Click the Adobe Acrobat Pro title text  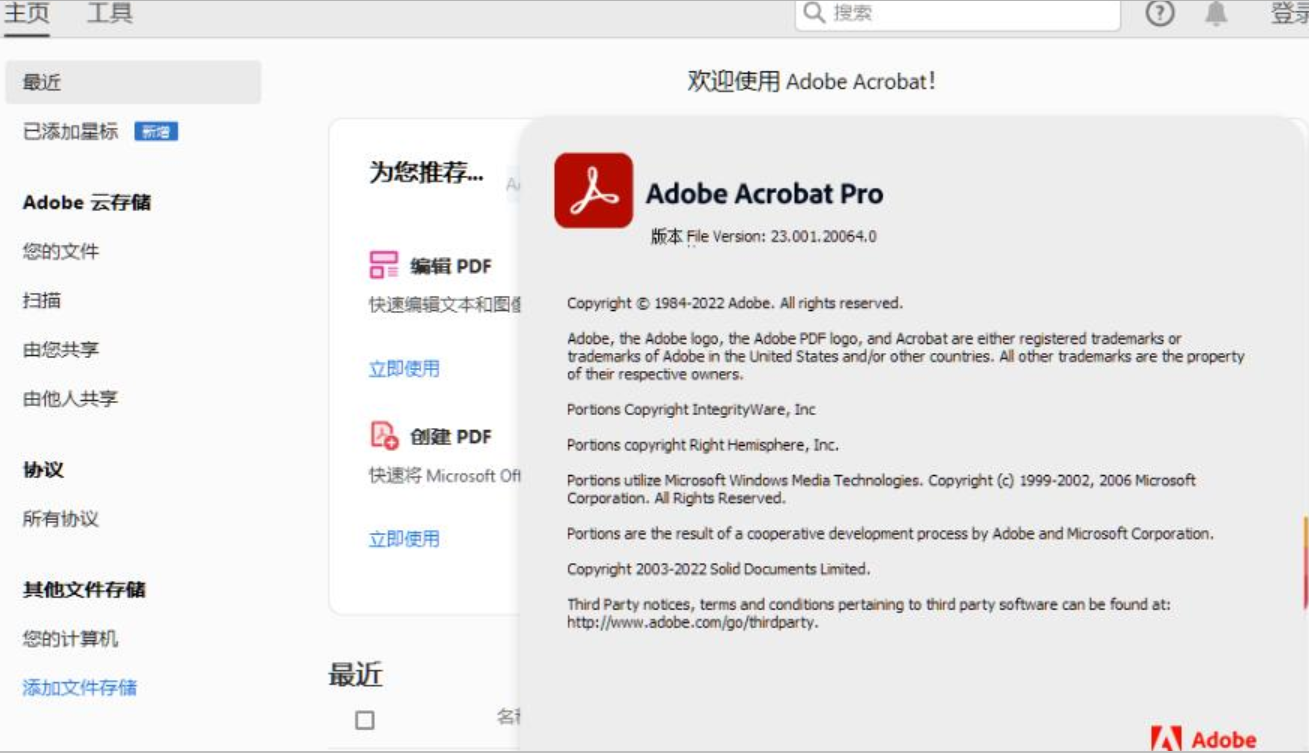pyautogui.click(x=764, y=193)
